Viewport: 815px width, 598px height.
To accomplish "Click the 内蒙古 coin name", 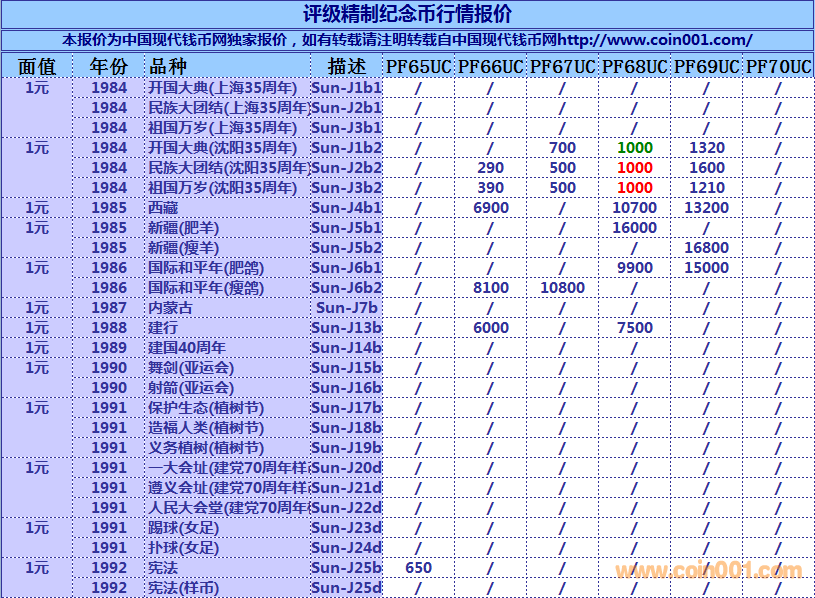I will [x=170, y=308].
